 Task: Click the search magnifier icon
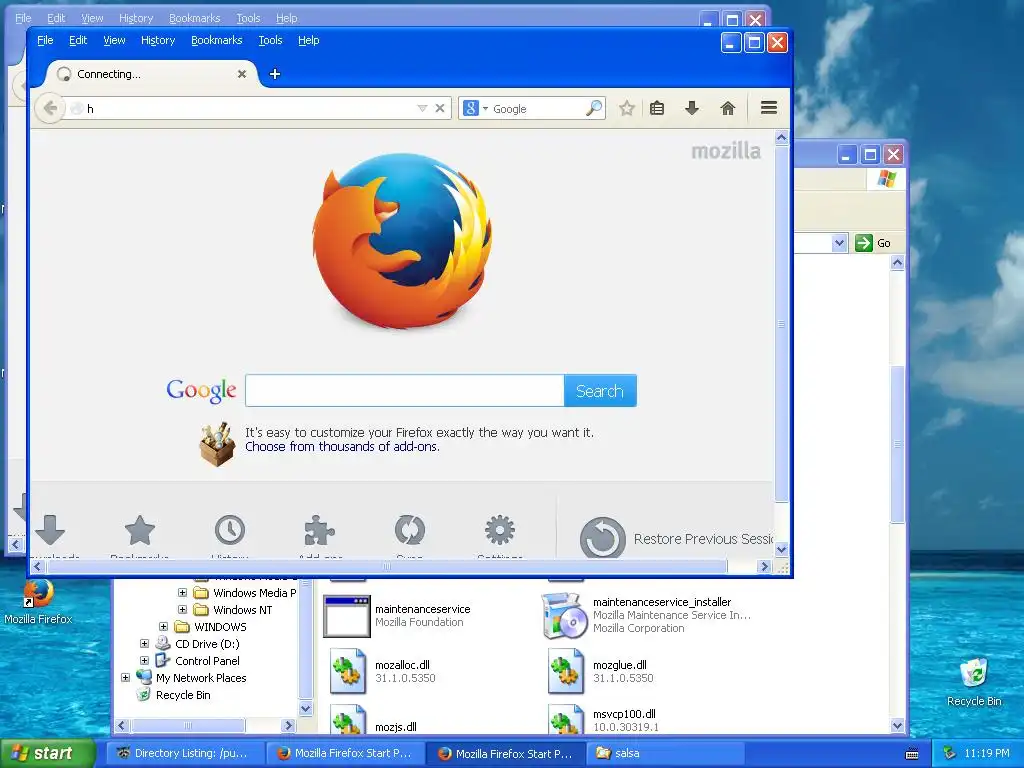pyautogui.click(x=594, y=108)
